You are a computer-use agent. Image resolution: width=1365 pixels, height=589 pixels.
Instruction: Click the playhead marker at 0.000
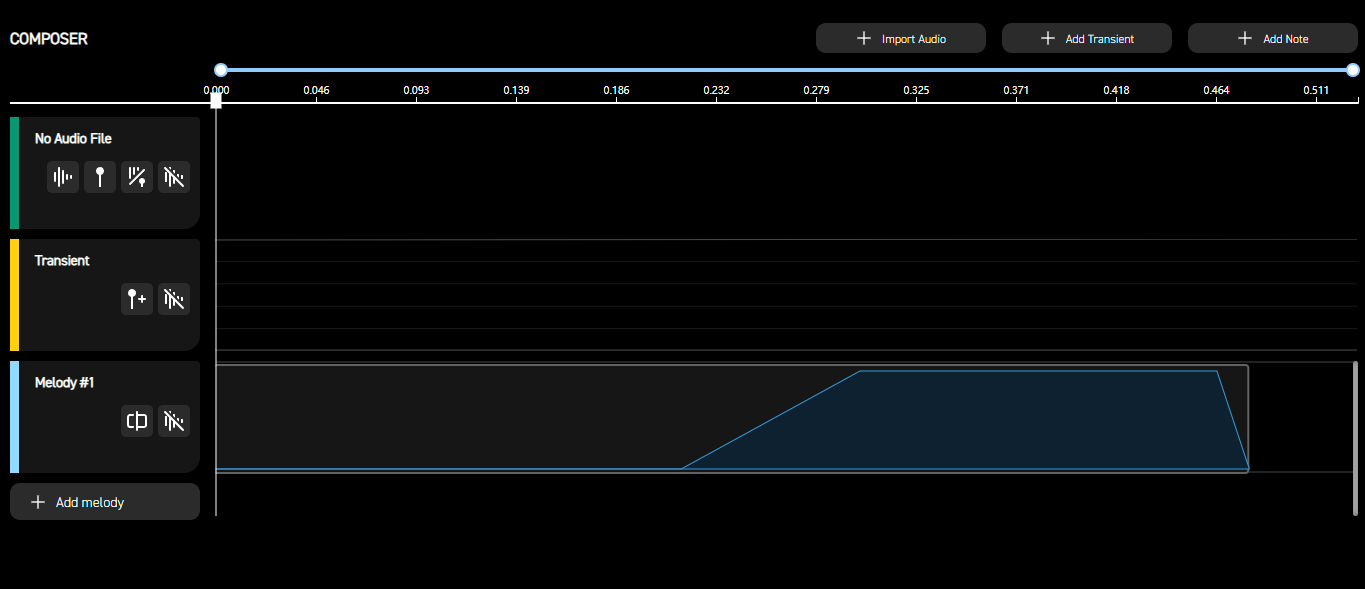(x=216, y=100)
